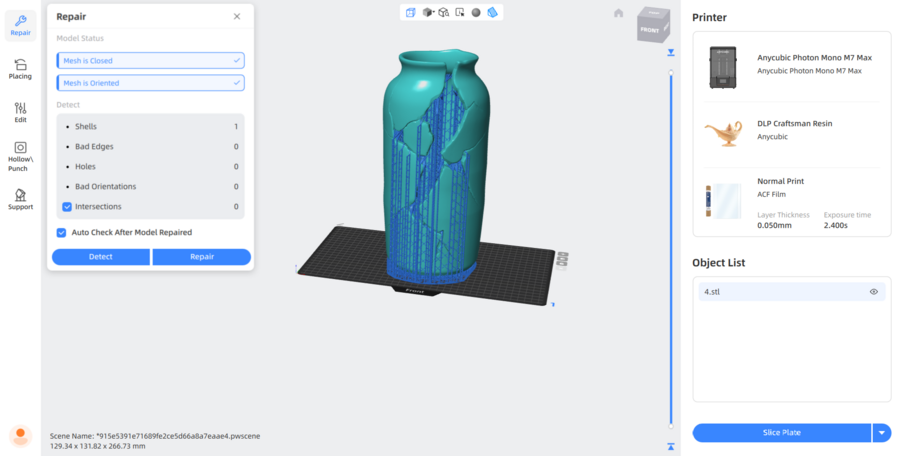Select the Bad Edges row

point(150,146)
